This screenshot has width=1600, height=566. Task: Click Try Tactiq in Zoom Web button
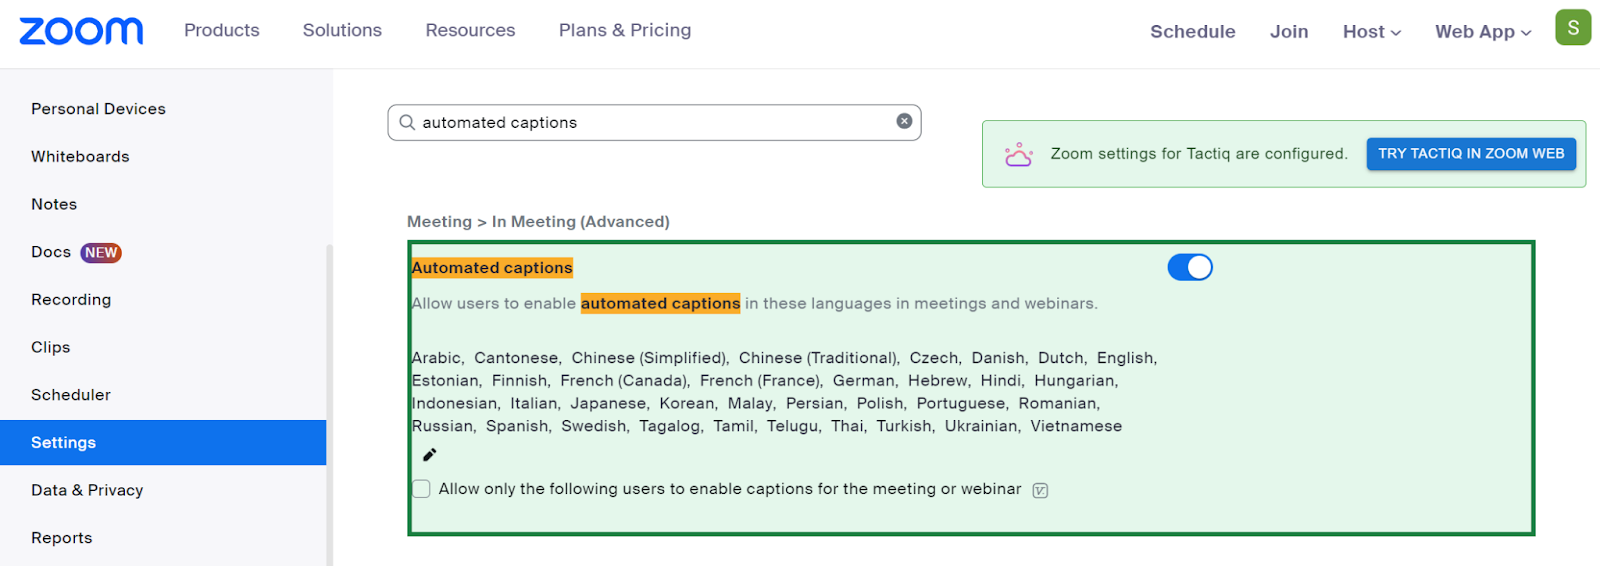click(x=1471, y=154)
